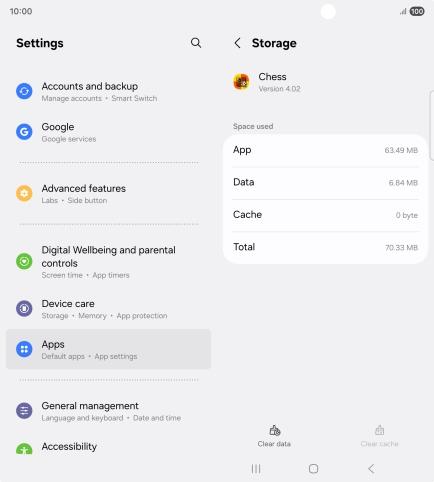Screen dimensions: 434x482
Task: Tap the system back navigation arrow
Action: 371,469
